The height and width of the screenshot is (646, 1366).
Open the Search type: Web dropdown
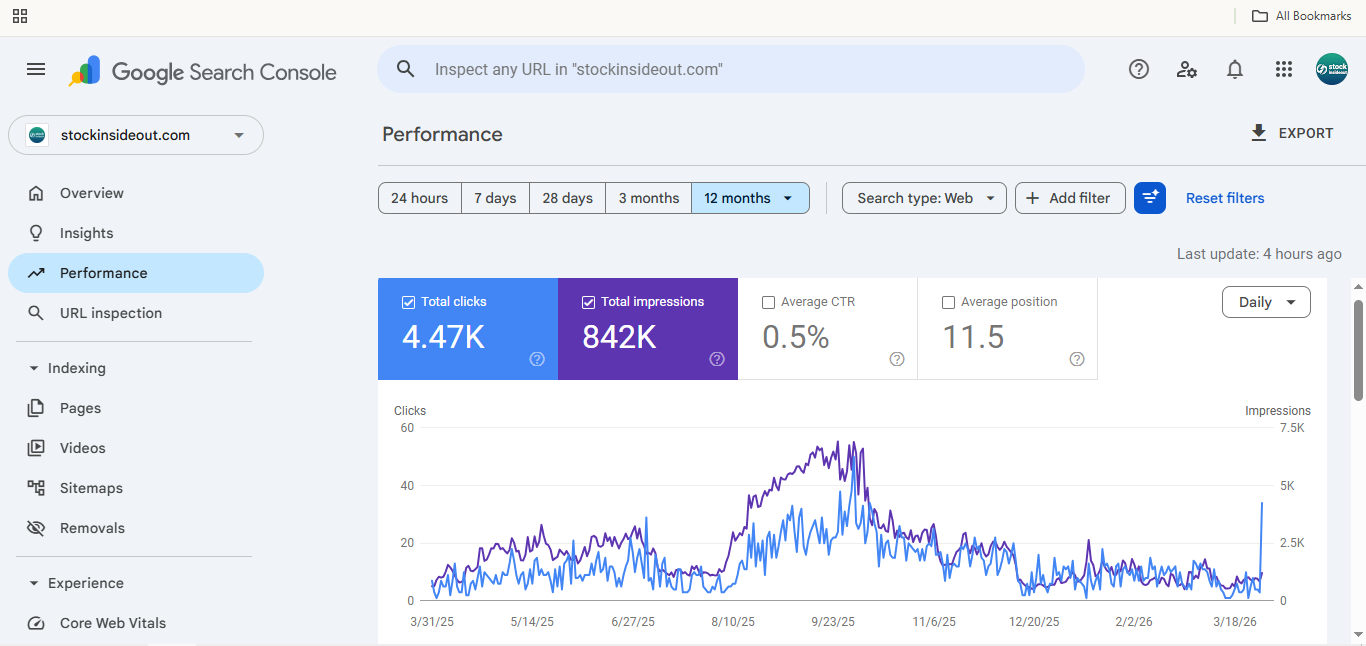click(922, 198)
